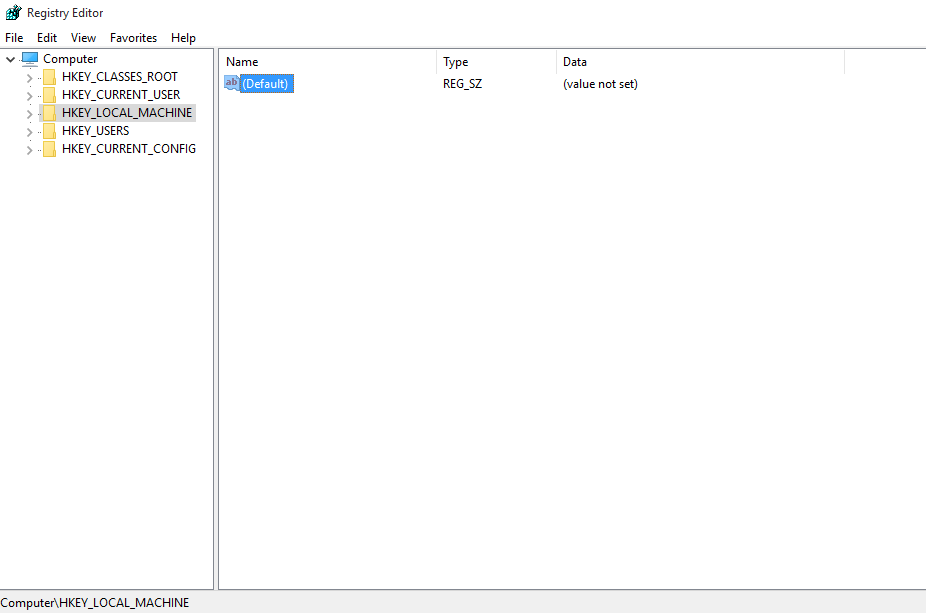The height and width of the screenshot is (613, 926).
Task: Expand the HKEY_CURRENT_CONFIG tree node
Action: coord(31,148)
